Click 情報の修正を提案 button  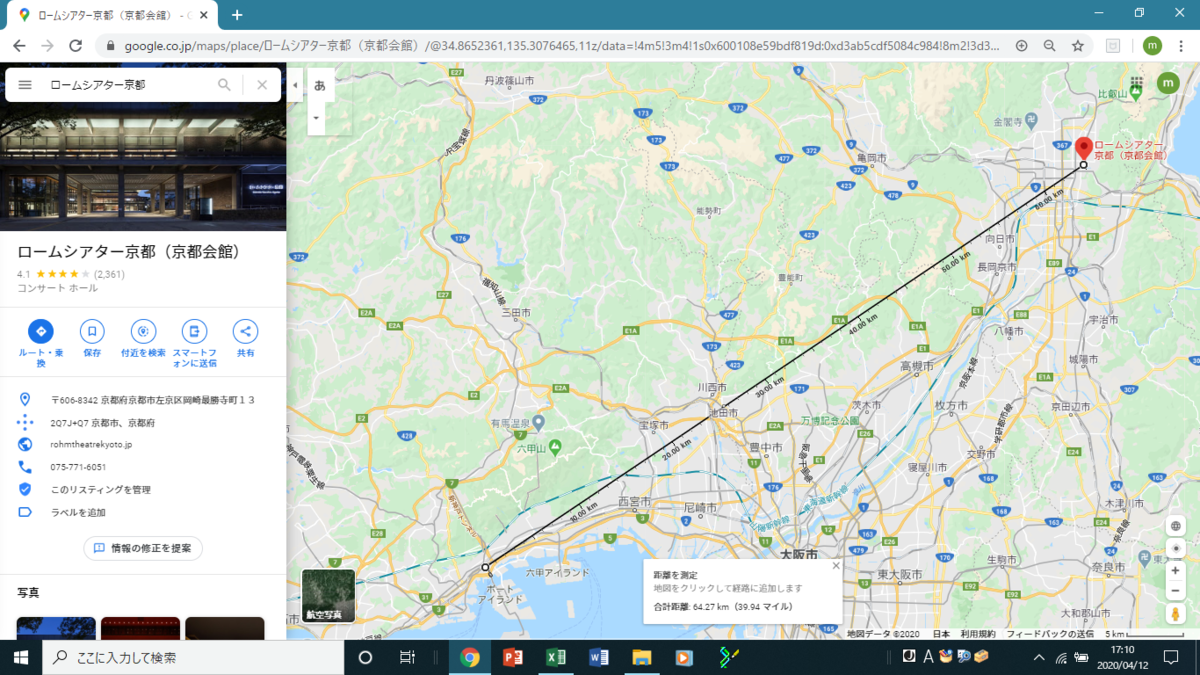click(x=143, y=548)
